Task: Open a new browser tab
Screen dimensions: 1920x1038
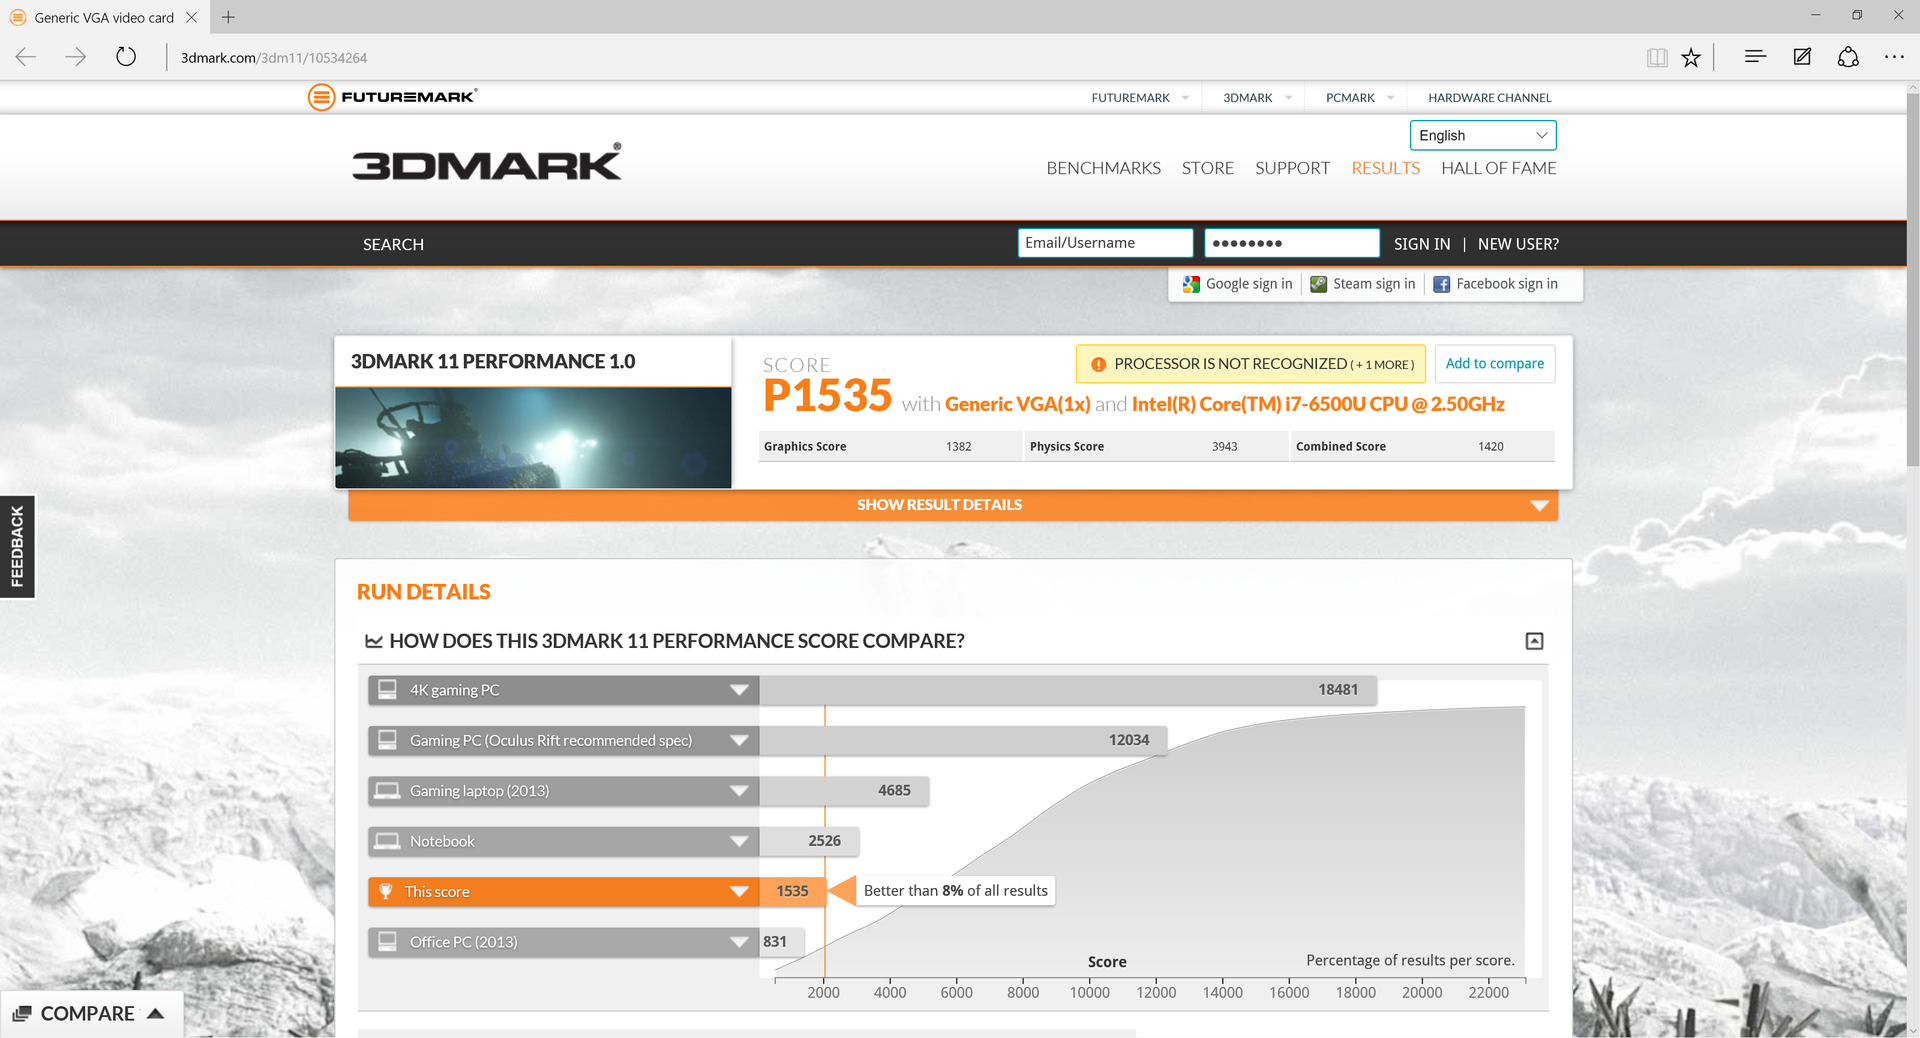Action: point(228,17)
